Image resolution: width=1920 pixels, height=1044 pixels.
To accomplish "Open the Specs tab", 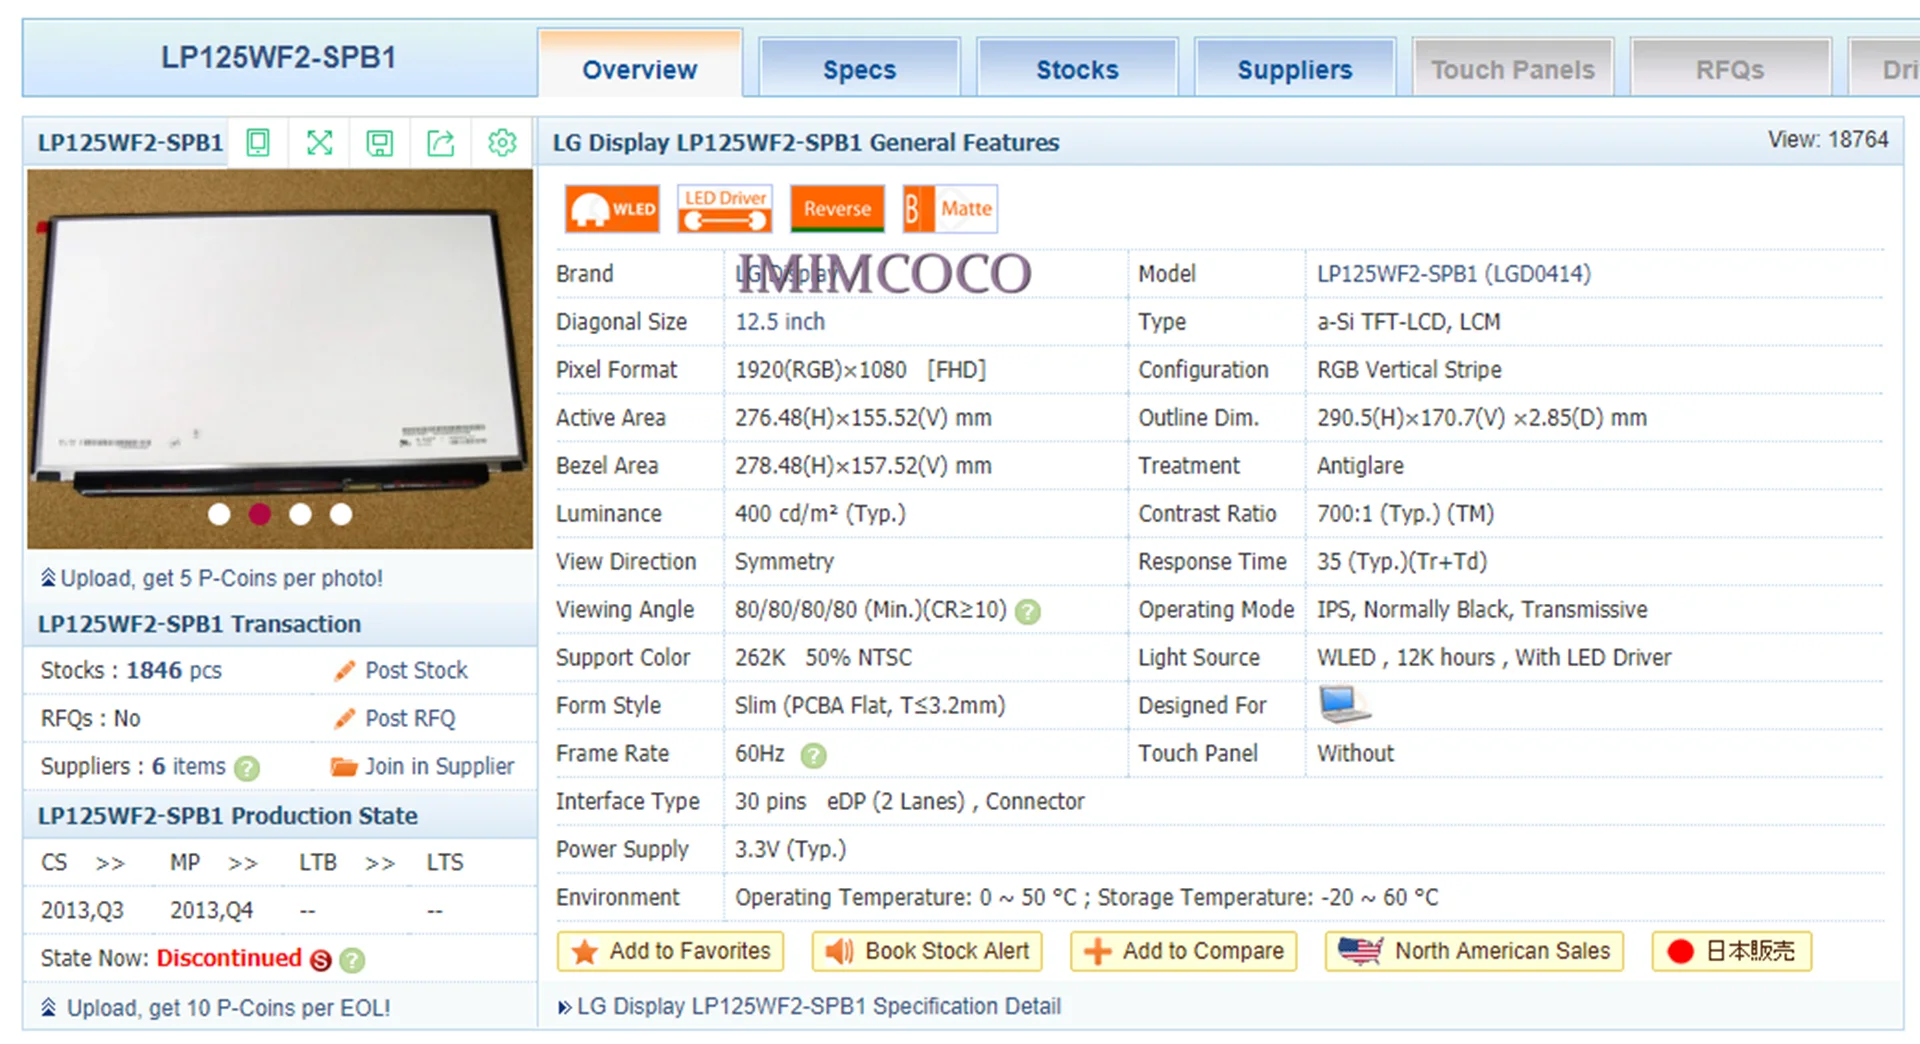I will coord(859,68).
